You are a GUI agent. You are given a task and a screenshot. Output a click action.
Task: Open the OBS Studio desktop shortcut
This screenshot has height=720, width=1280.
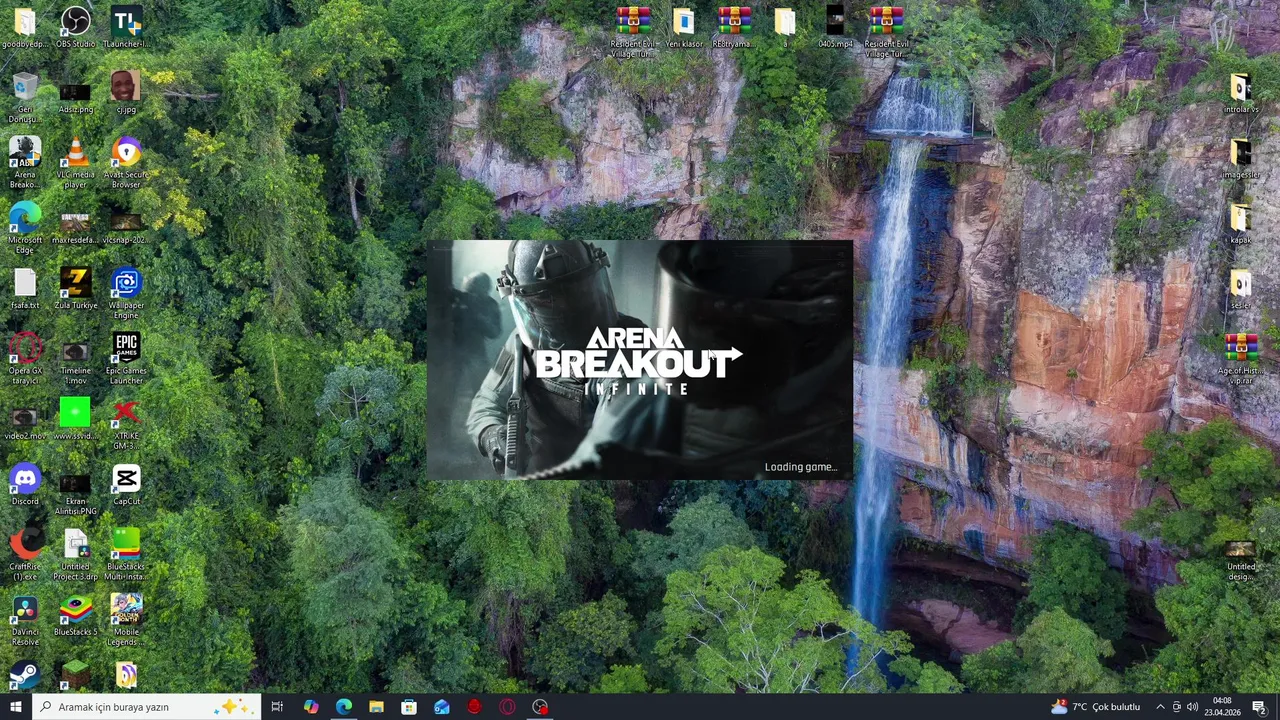pos(75,27)
